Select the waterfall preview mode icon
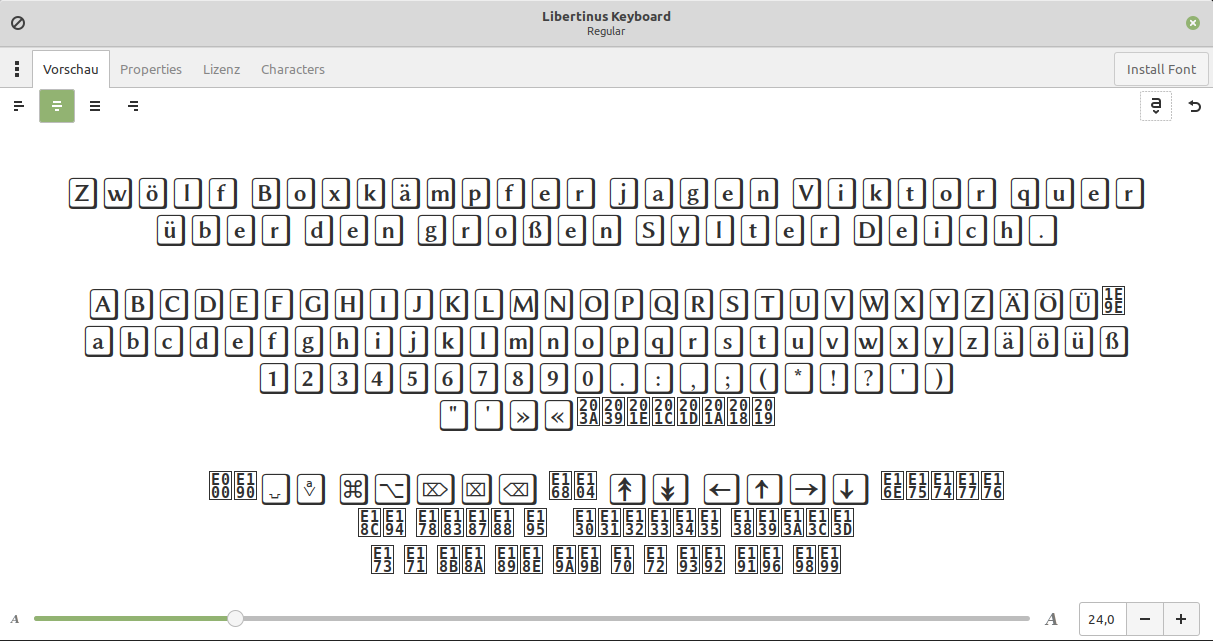The height and width of the screenshot is (641, 1213). [18, 106]
